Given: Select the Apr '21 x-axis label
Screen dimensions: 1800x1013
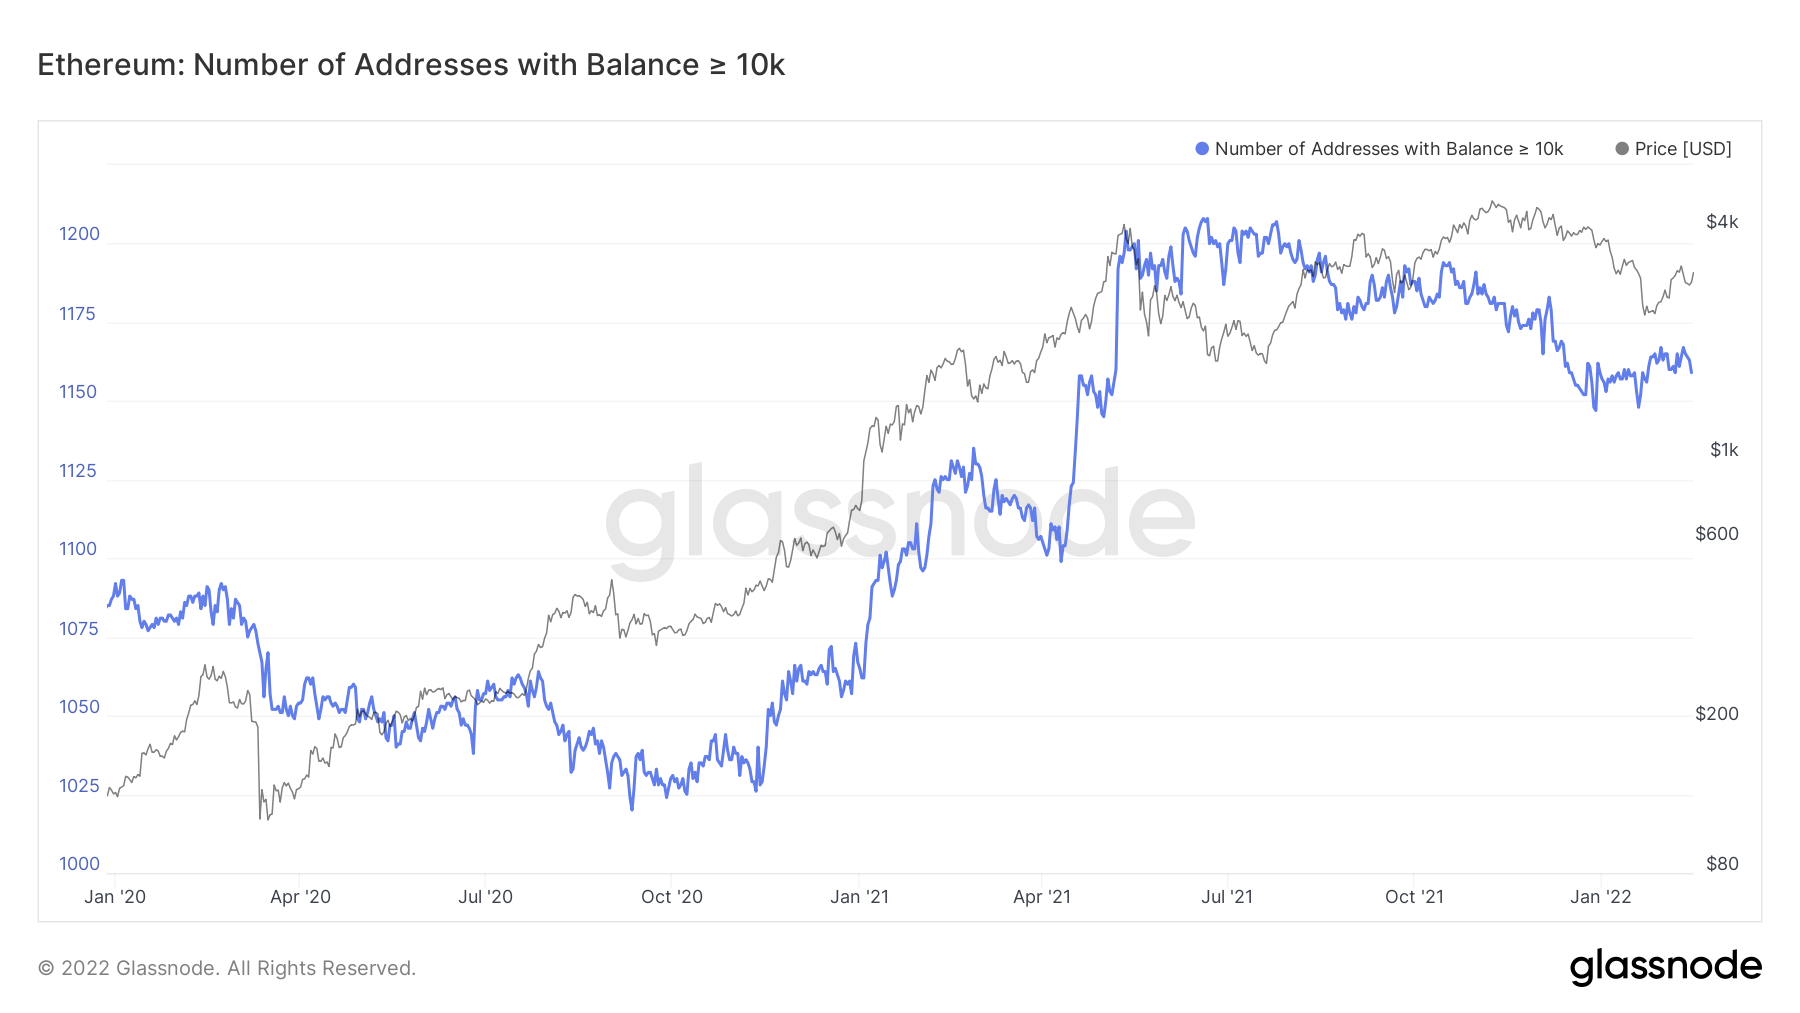Looking at the screenshot, I should [1042, 897].
